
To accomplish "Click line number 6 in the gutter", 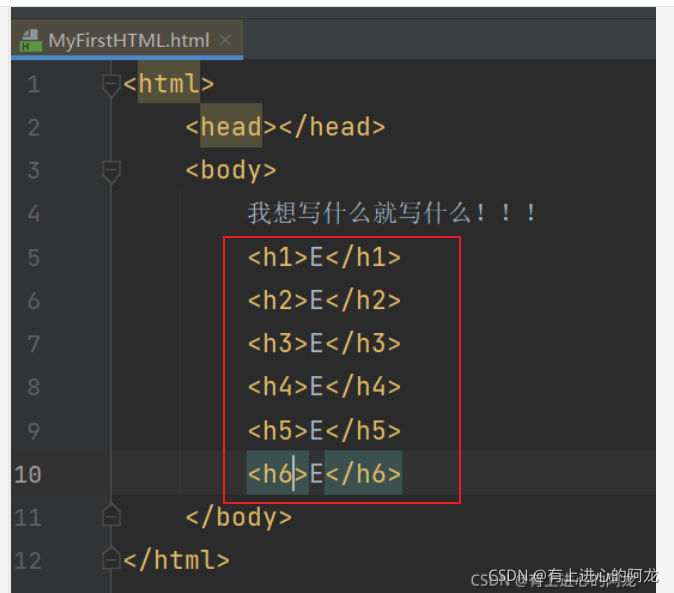I will click(34, 301).
